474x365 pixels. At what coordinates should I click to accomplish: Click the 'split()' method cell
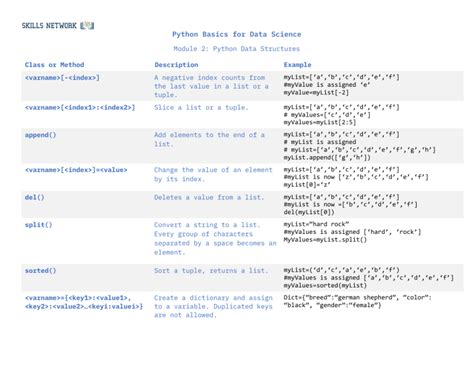point(38,225)
